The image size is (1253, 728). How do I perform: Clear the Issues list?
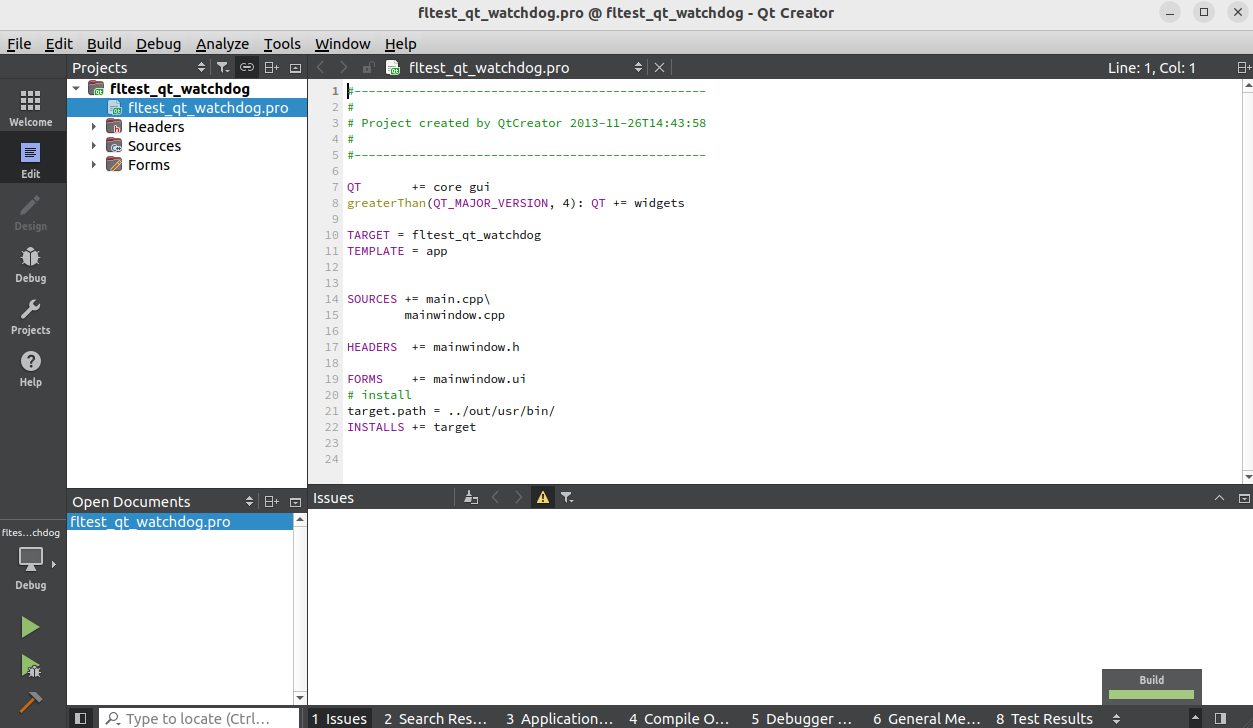pyautogui.click(x=471, y=497)
